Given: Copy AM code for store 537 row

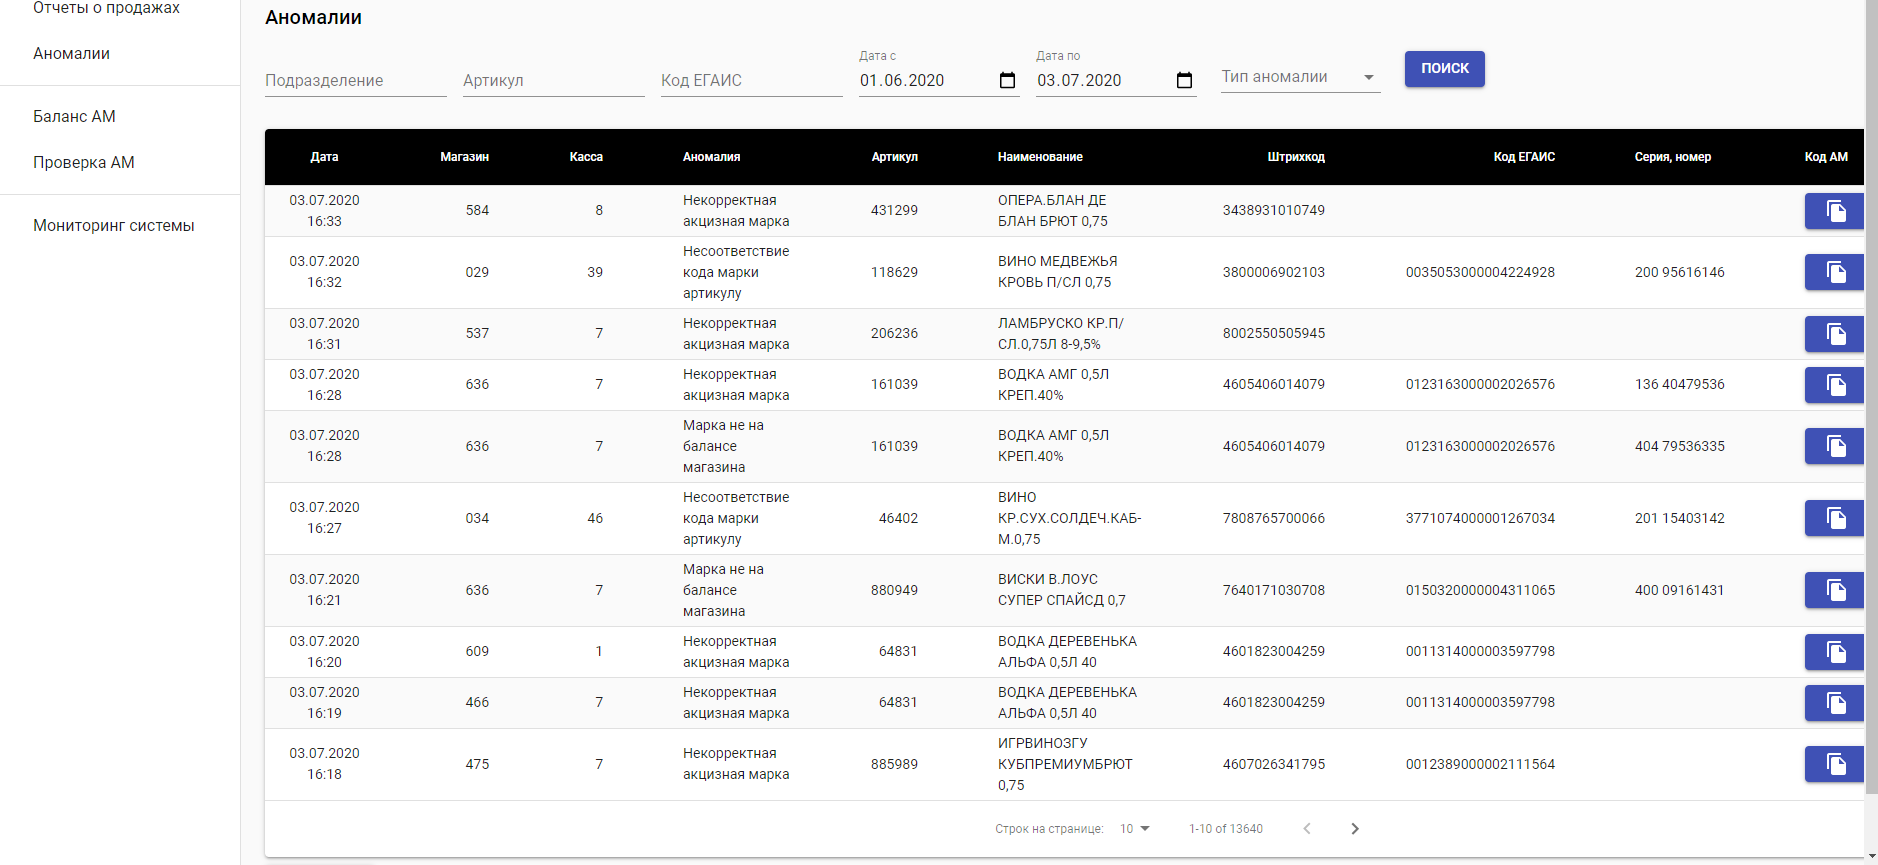Looking at the screenshot, I should click(1834, 334).
